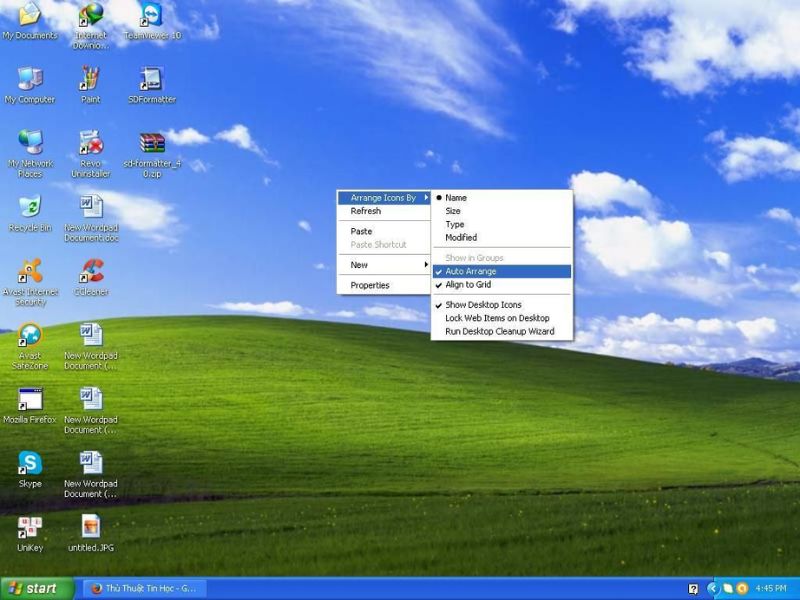Open Properties from the context menu
Image resolution: width=800 pixels, height=600 pixels.
[384, 285]
